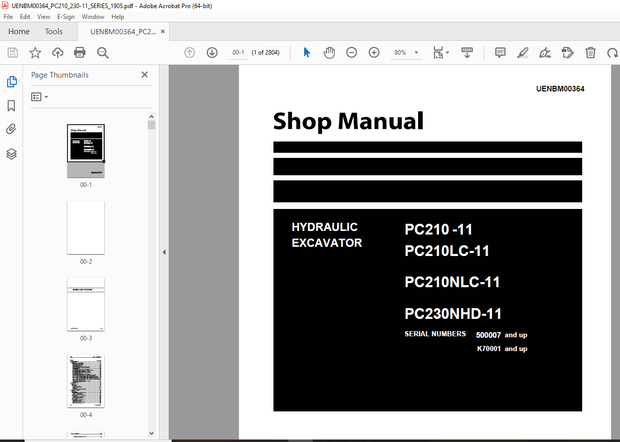Print the document using printer icon

[x=80, y=53]
